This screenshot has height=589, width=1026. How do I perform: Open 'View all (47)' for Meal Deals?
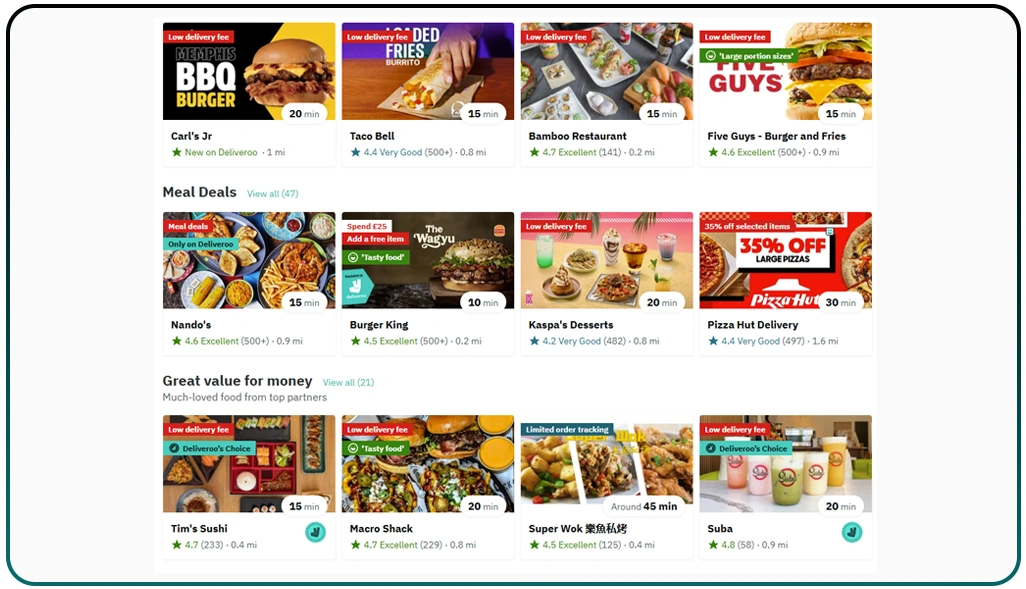point(272,194)
